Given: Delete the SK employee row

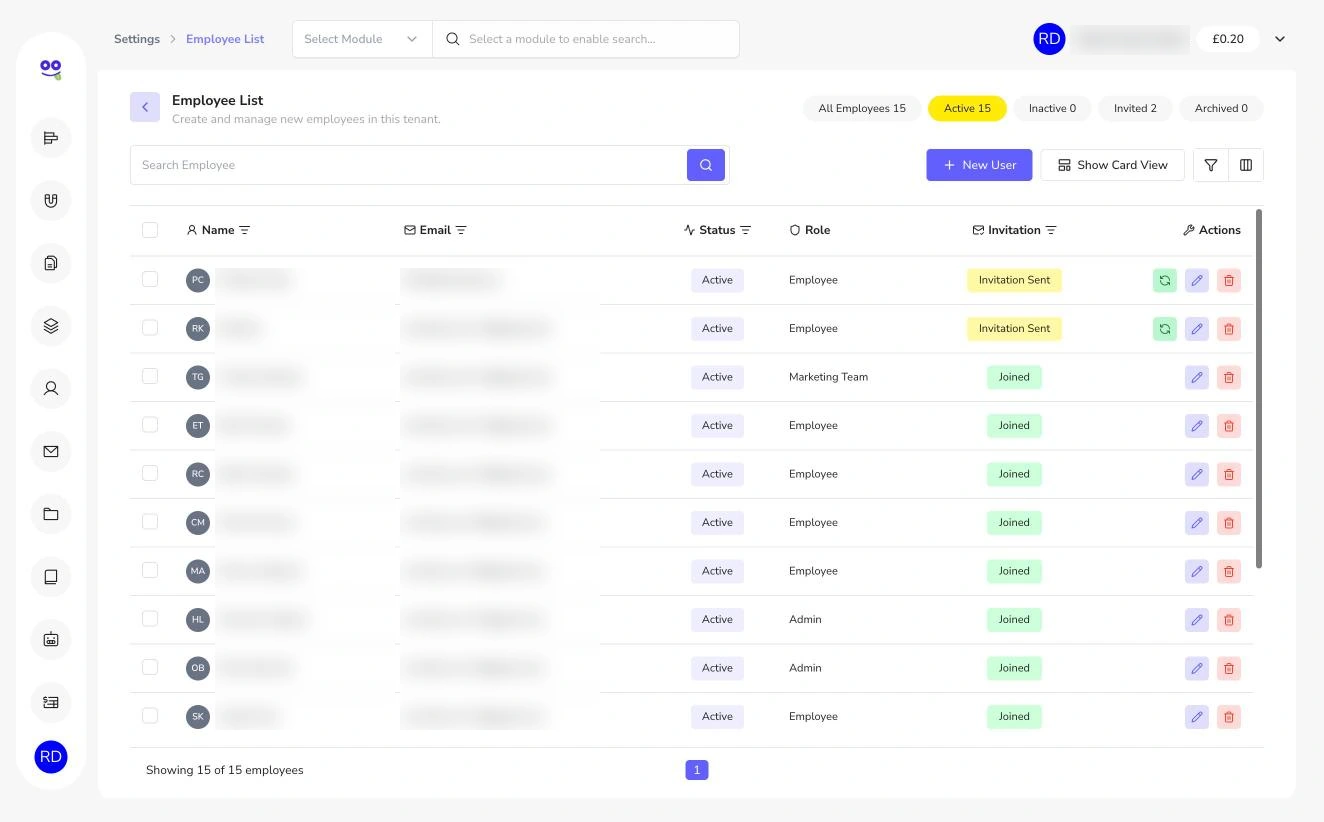Looking at the screenshot, I should (x=1229, y=716).
